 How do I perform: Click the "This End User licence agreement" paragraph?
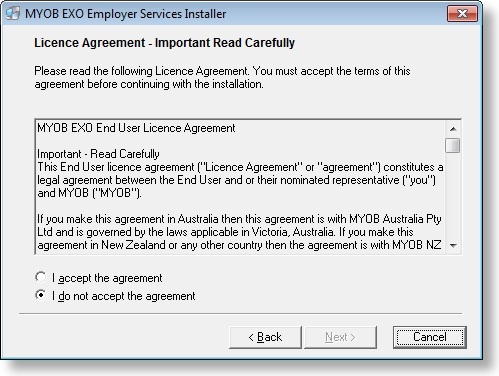tap(240, 180)
